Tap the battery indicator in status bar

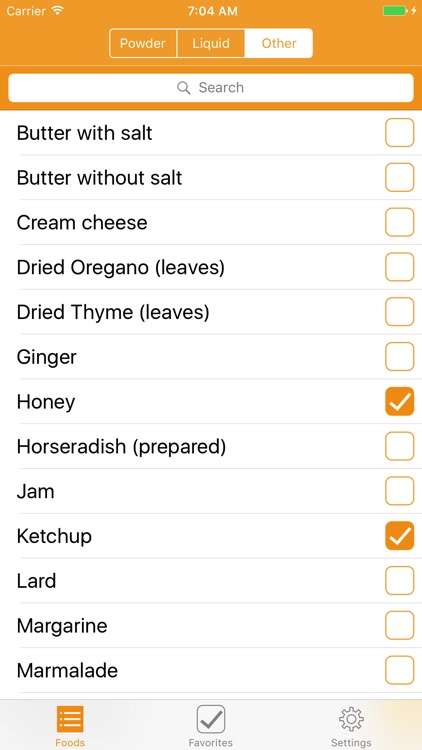(x=395, y=11)
